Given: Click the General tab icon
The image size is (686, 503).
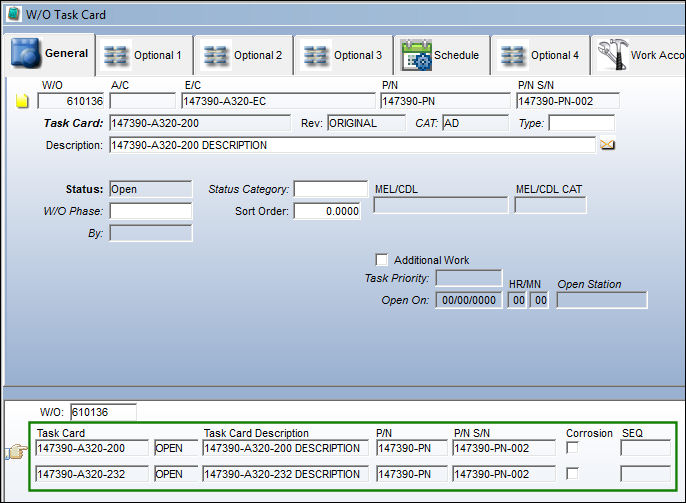Looking at the screenshot, I should pyautogui.click(x=26, y=53).
